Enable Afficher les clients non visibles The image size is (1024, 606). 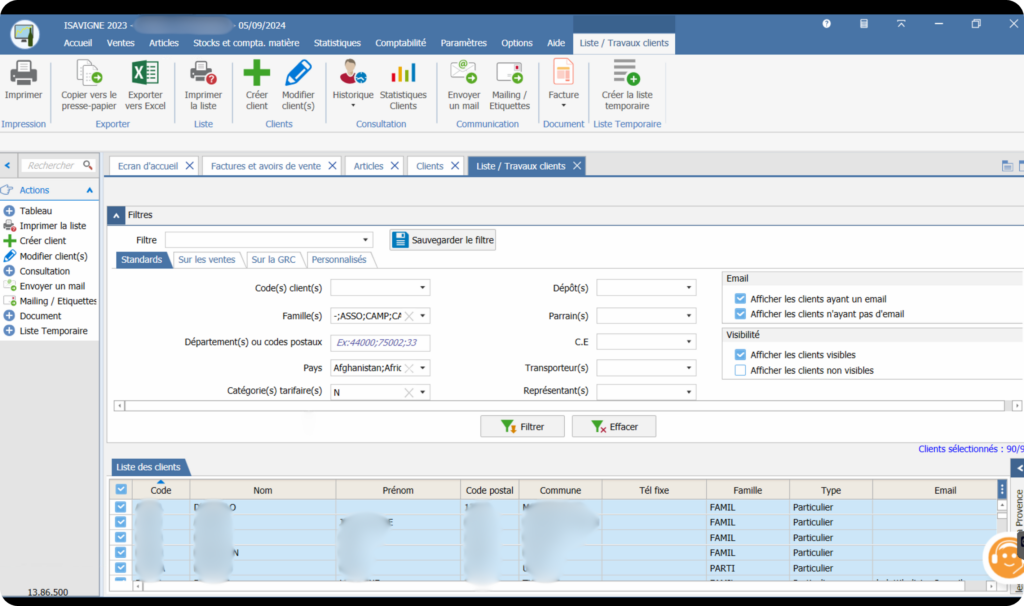740,370
